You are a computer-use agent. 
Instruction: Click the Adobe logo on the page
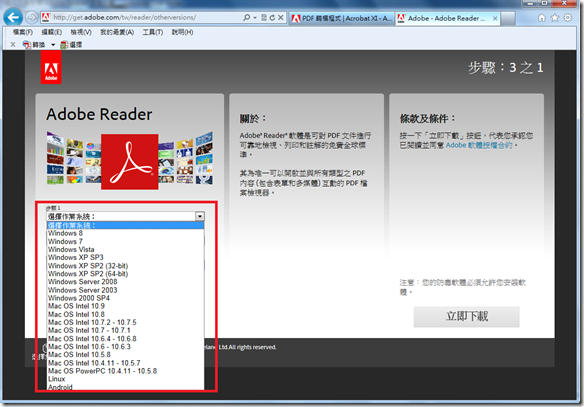pos(51,67)
